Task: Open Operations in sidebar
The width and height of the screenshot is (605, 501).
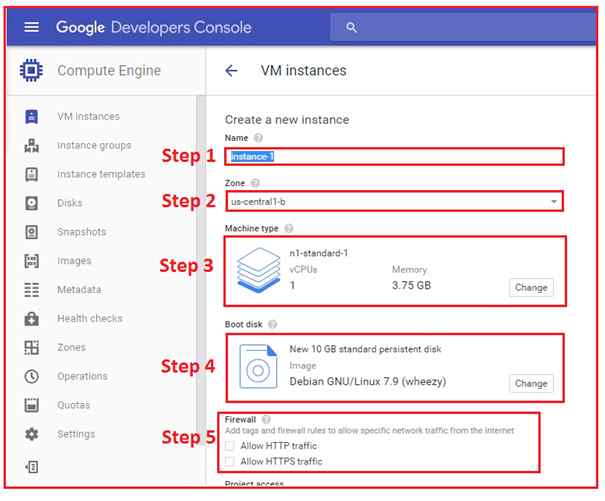Action: tap(82, 376)
